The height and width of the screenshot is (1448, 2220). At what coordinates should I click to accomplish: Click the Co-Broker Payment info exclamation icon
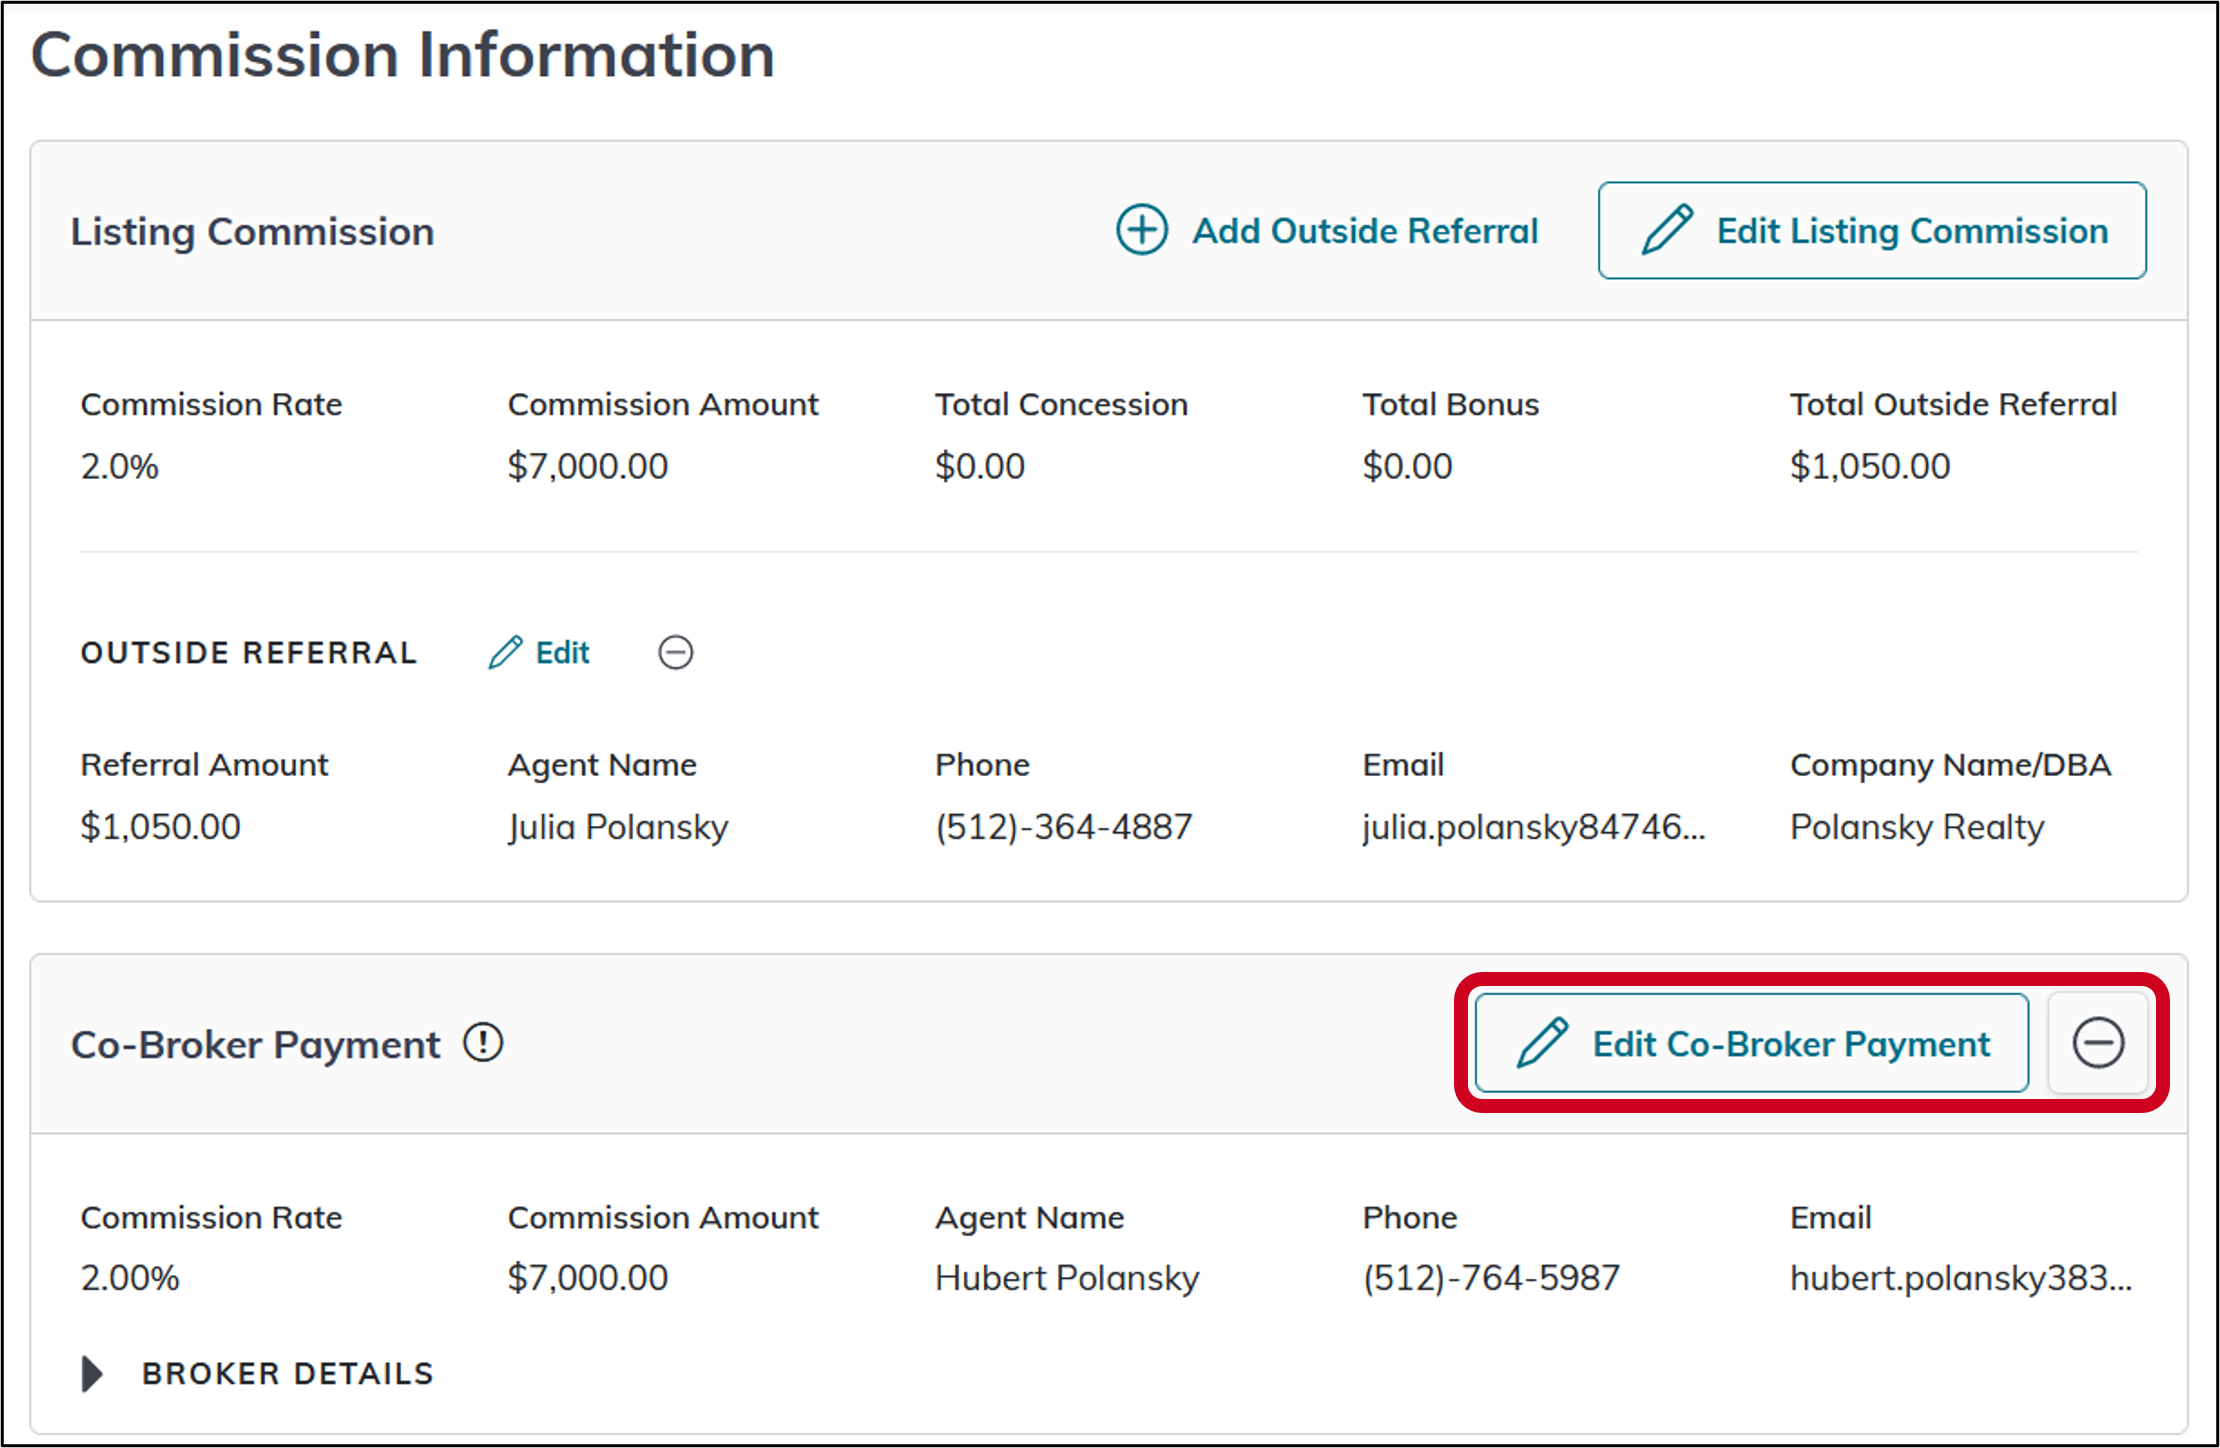pyautogui.click(x=483, y=1043)
